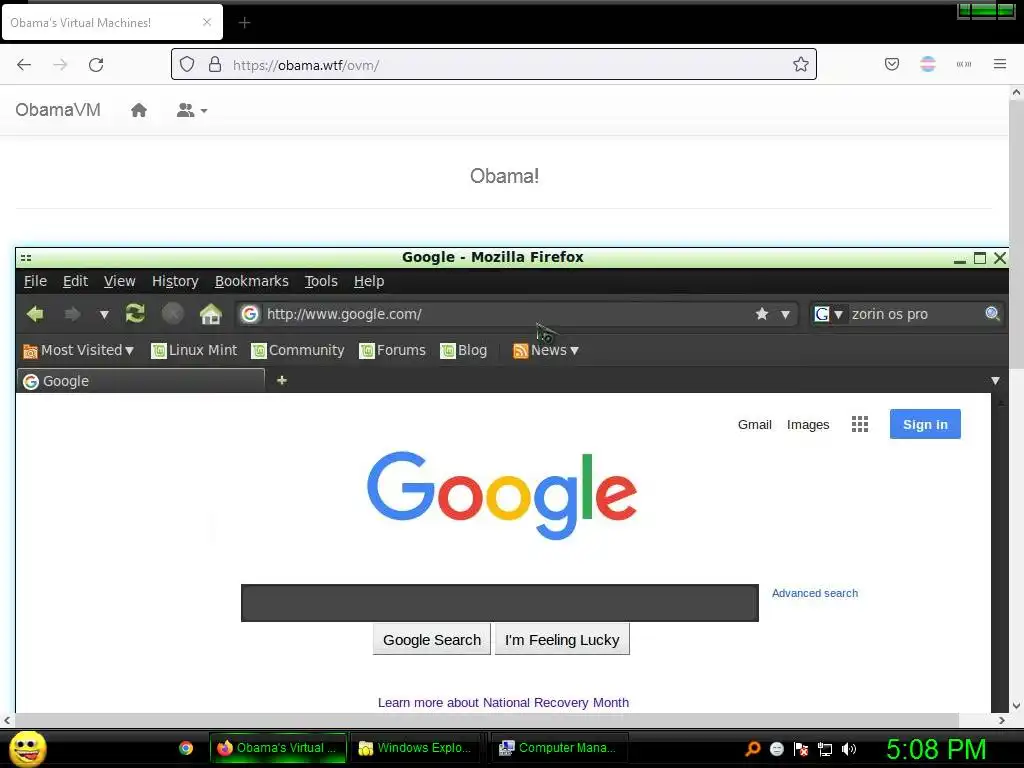Screen dimensions: 1024x768
Task: Open Save to Pocket icon
Action: pos(891,64)
